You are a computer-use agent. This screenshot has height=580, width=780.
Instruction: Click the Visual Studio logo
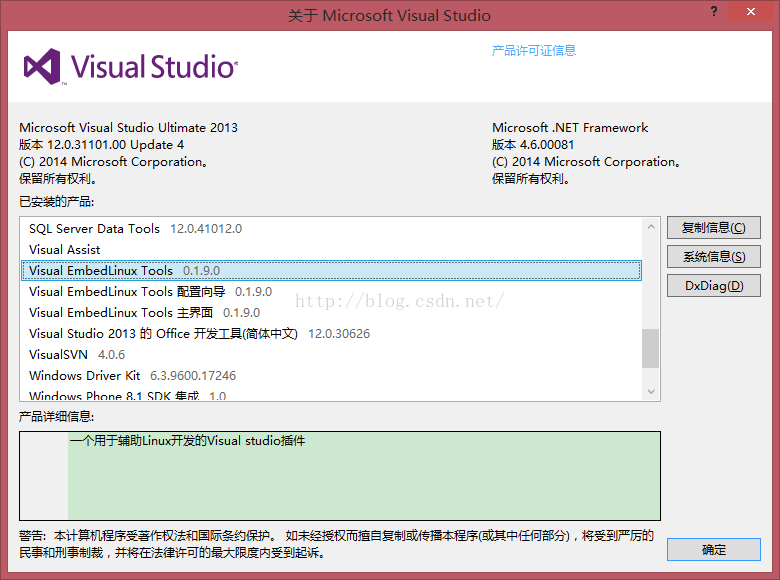point(131,67)
